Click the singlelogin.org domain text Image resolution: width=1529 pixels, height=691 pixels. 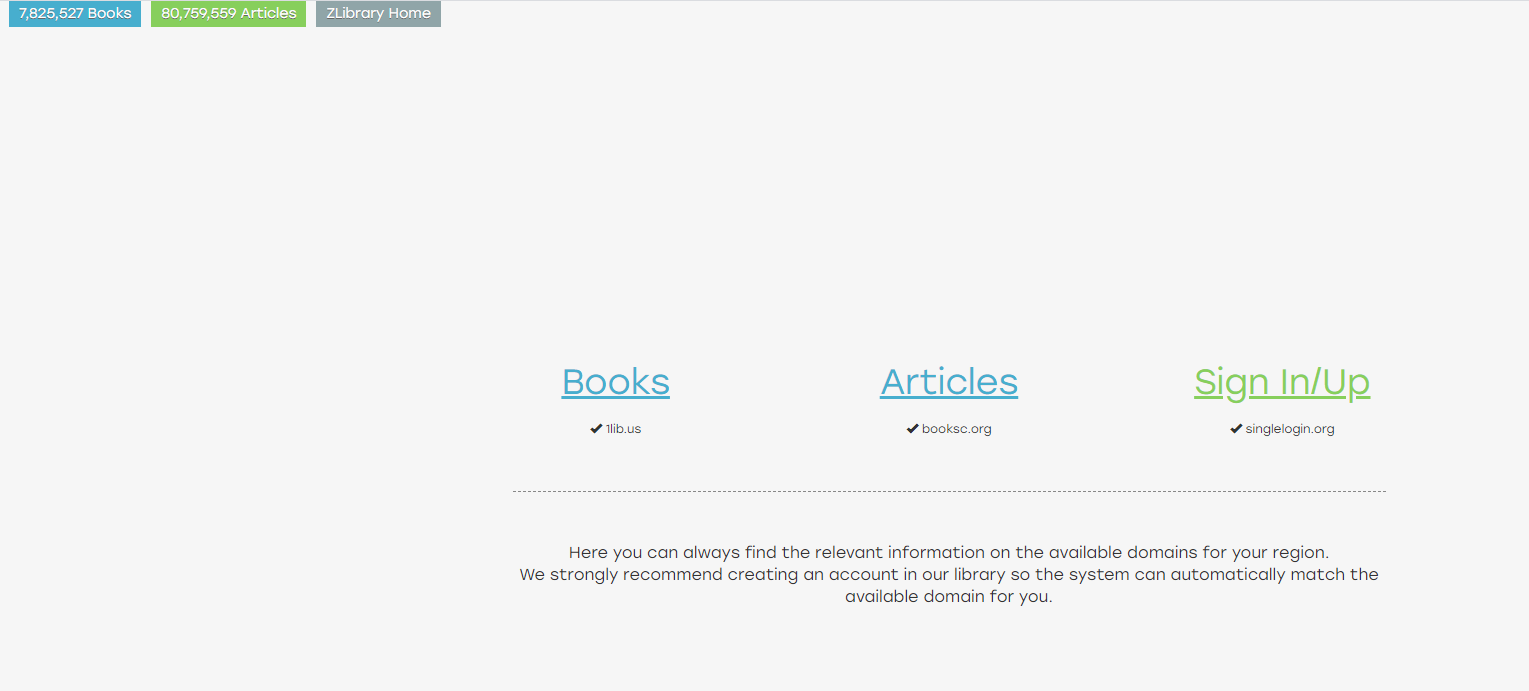coord(1290,429)
